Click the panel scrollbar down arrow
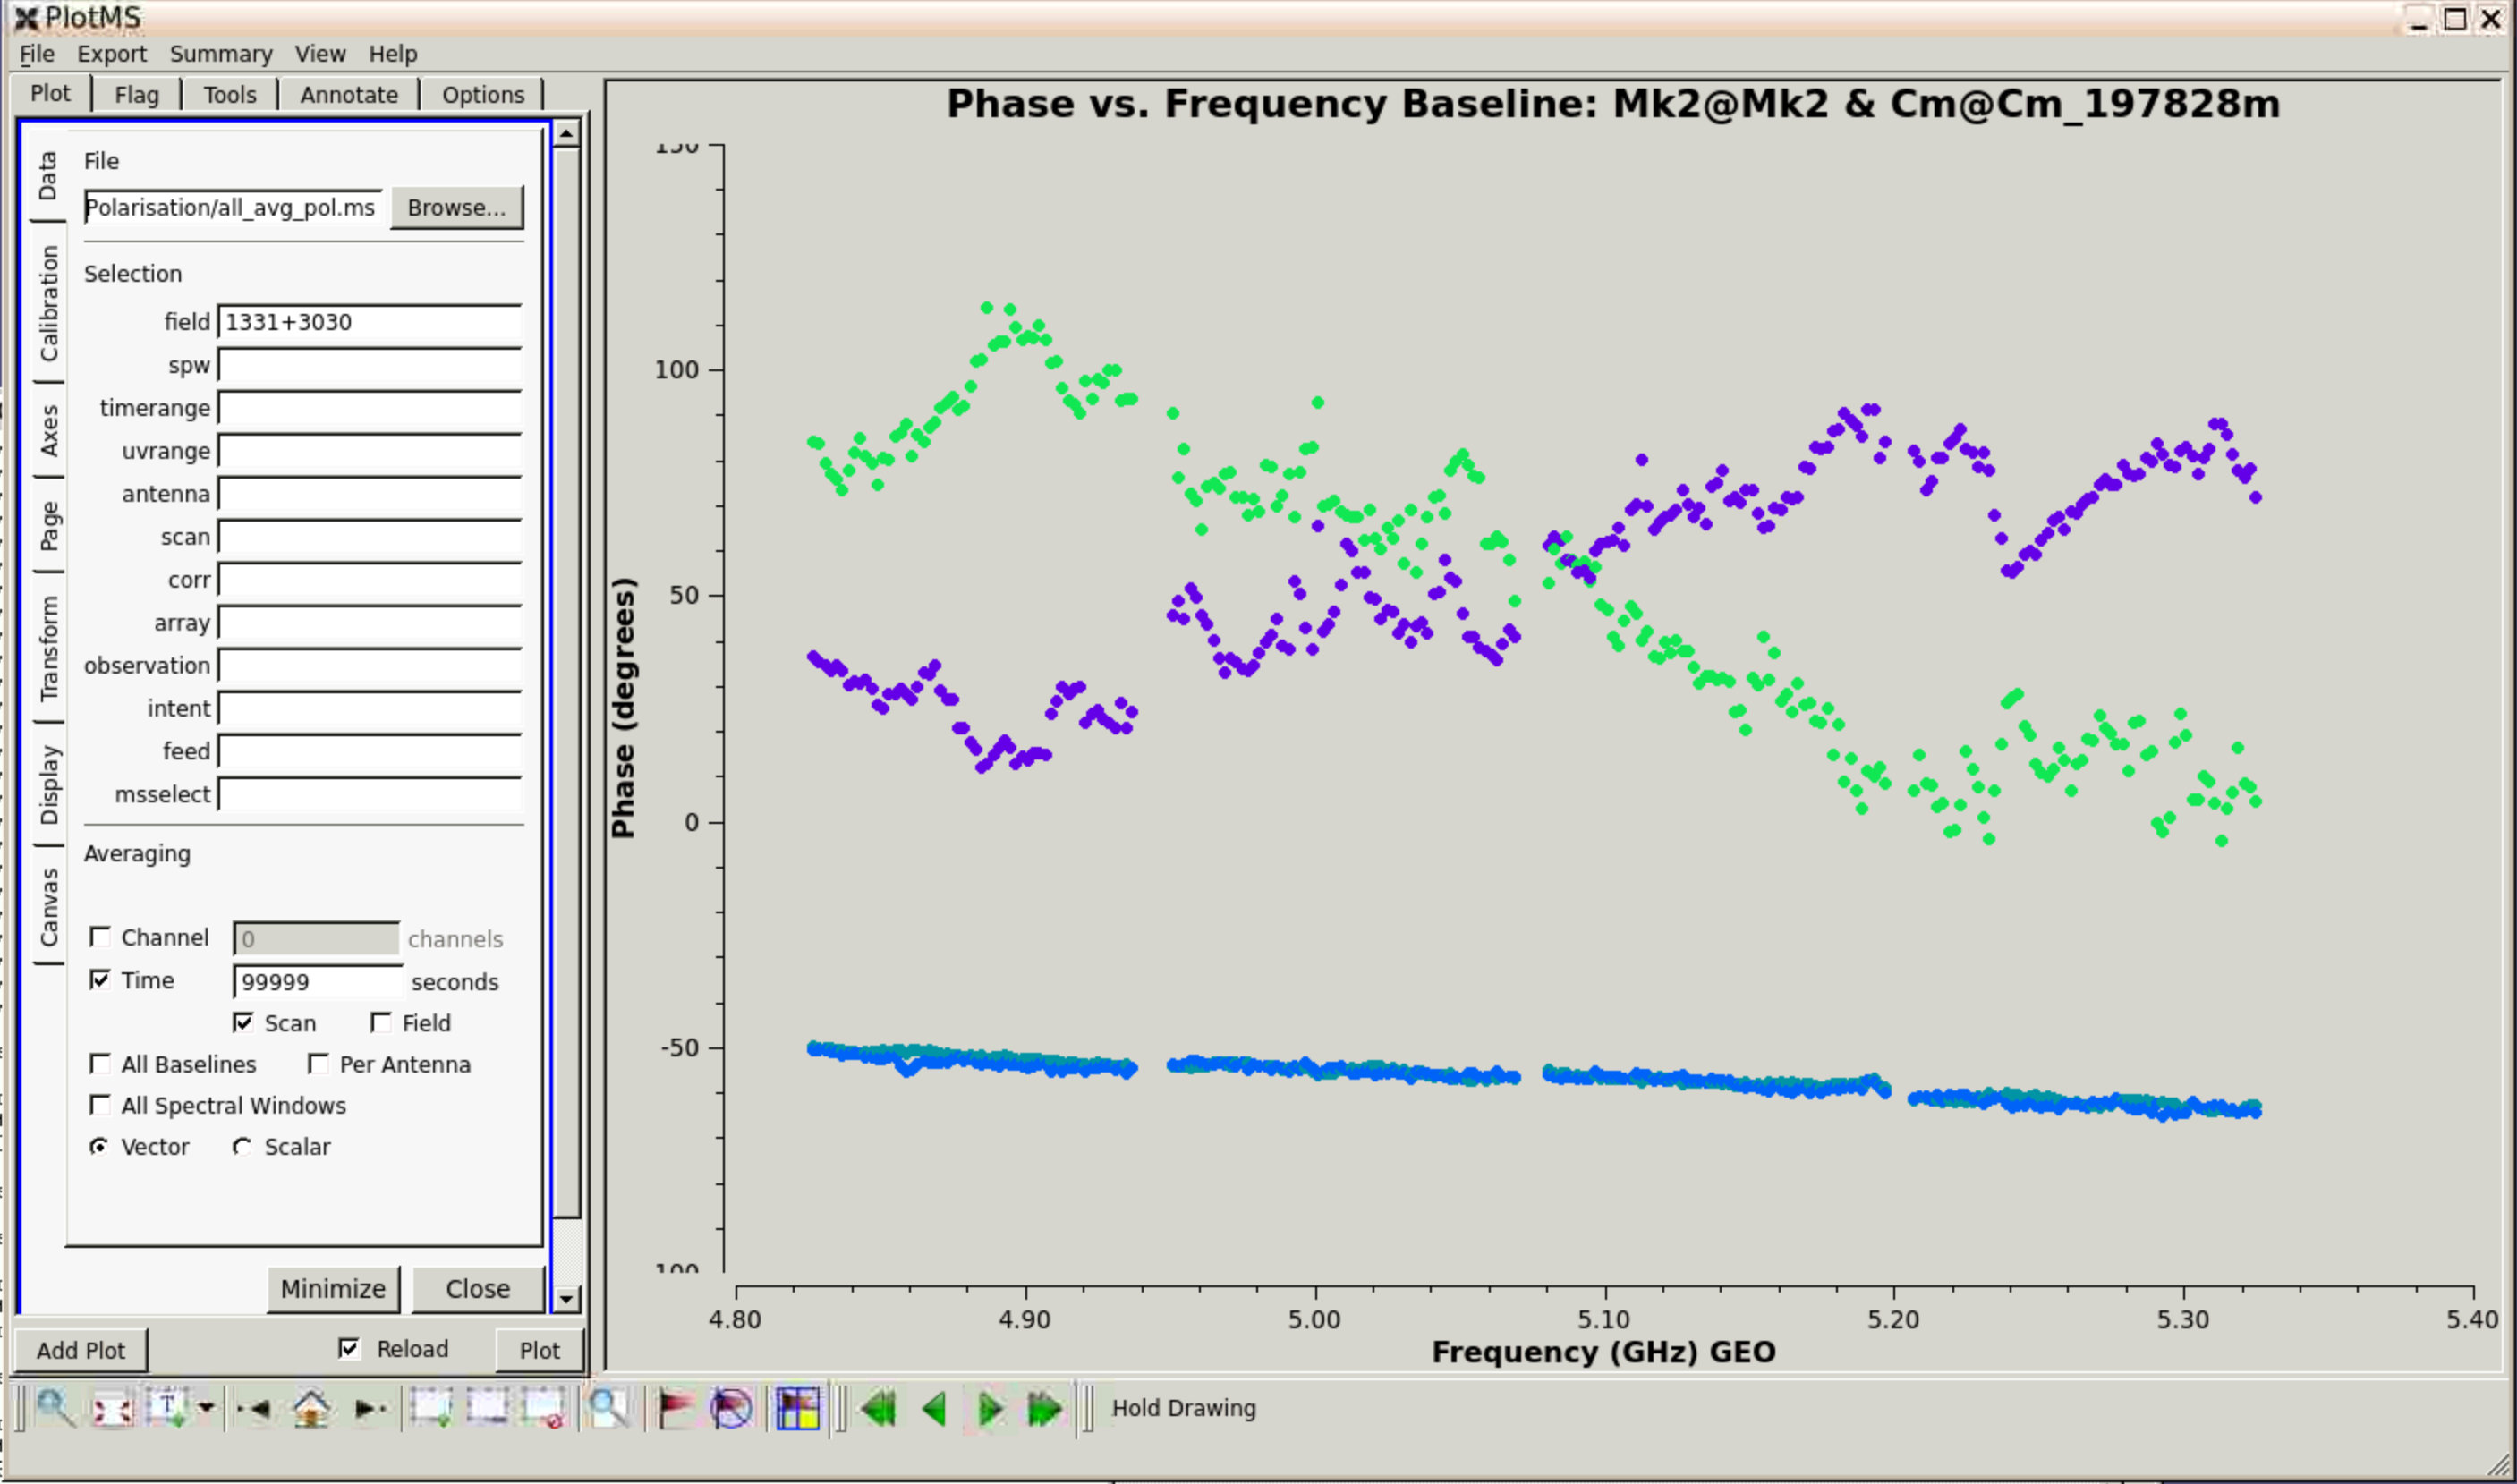Image resolution: width=2517 pixels, height=1484 pixels. (x=566, y=1299)
